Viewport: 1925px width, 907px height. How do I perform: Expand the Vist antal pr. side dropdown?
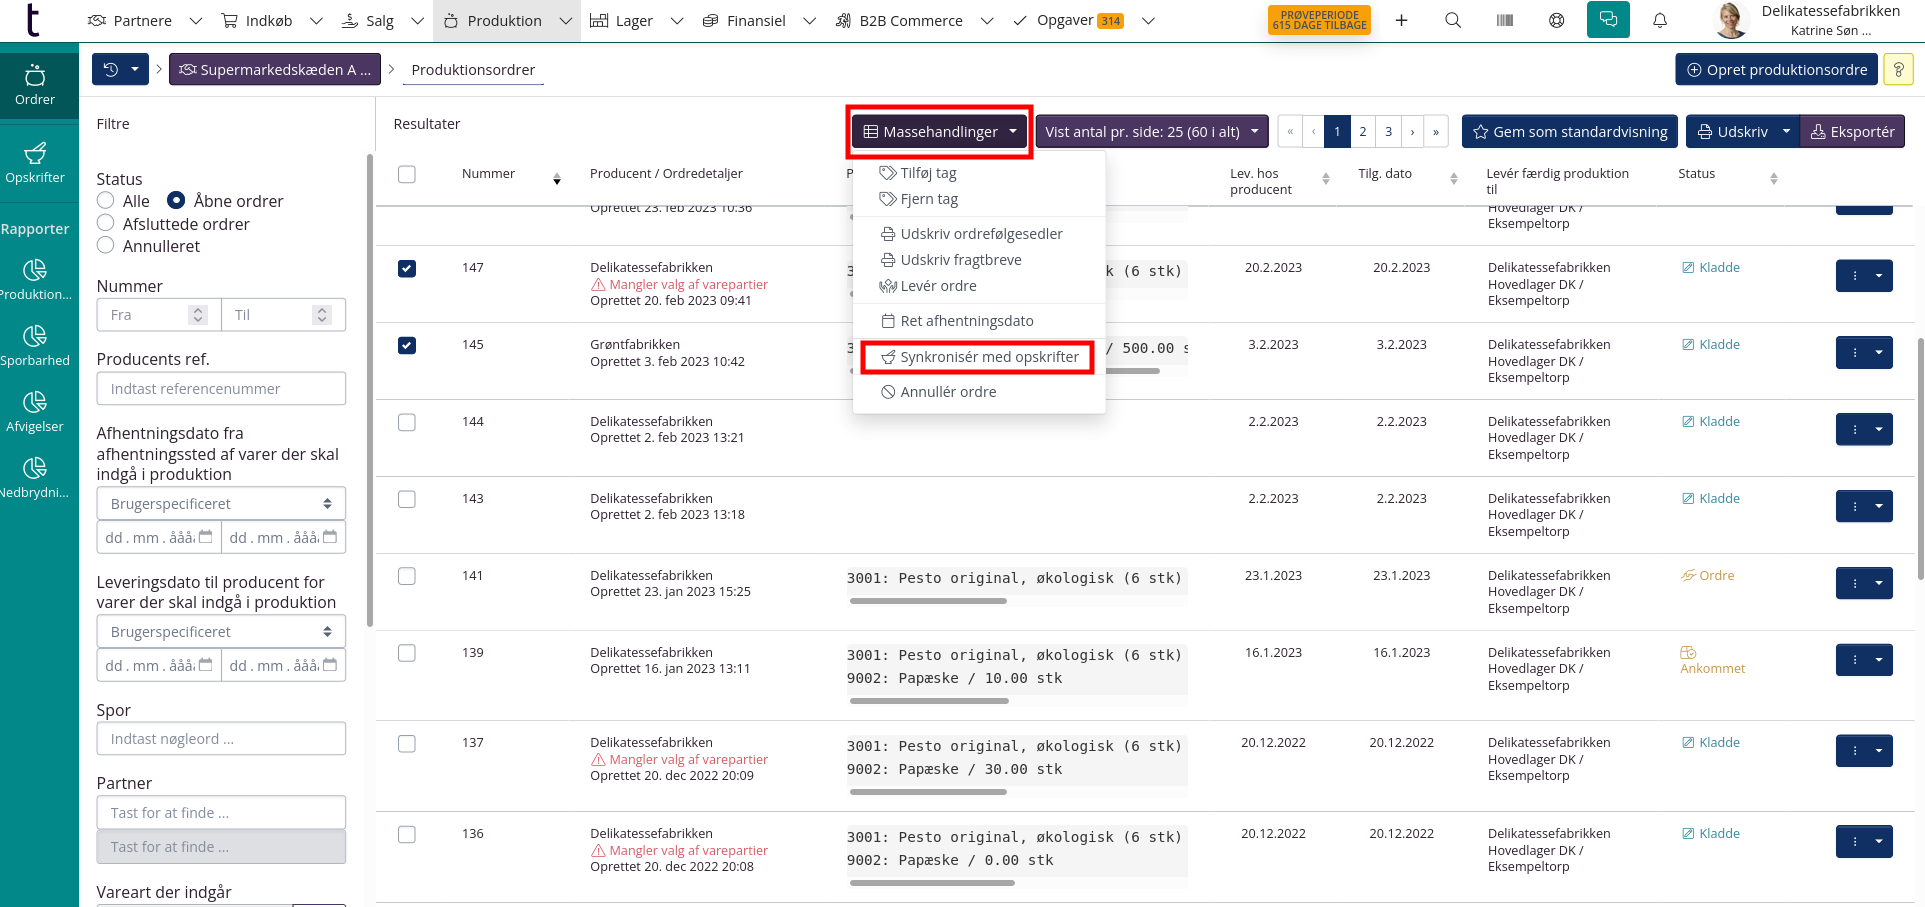pyautogui.click(x=1152, y=132)
